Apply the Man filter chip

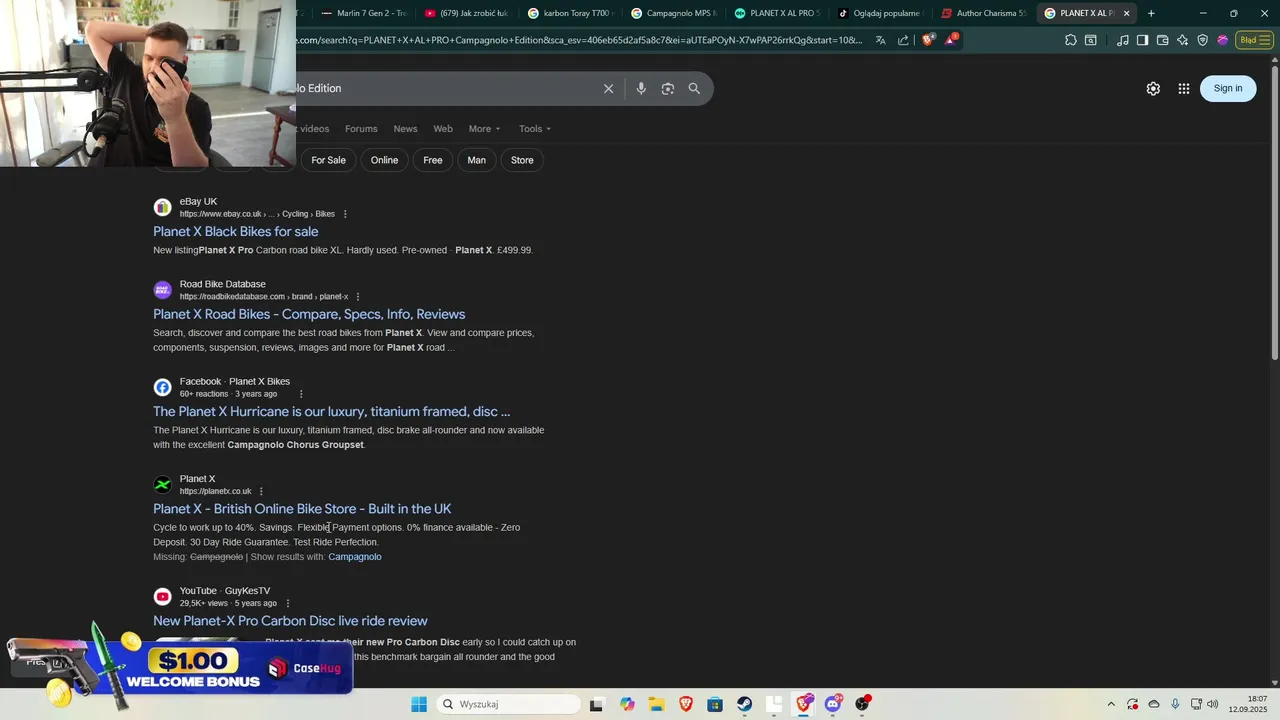click(477, 160)
